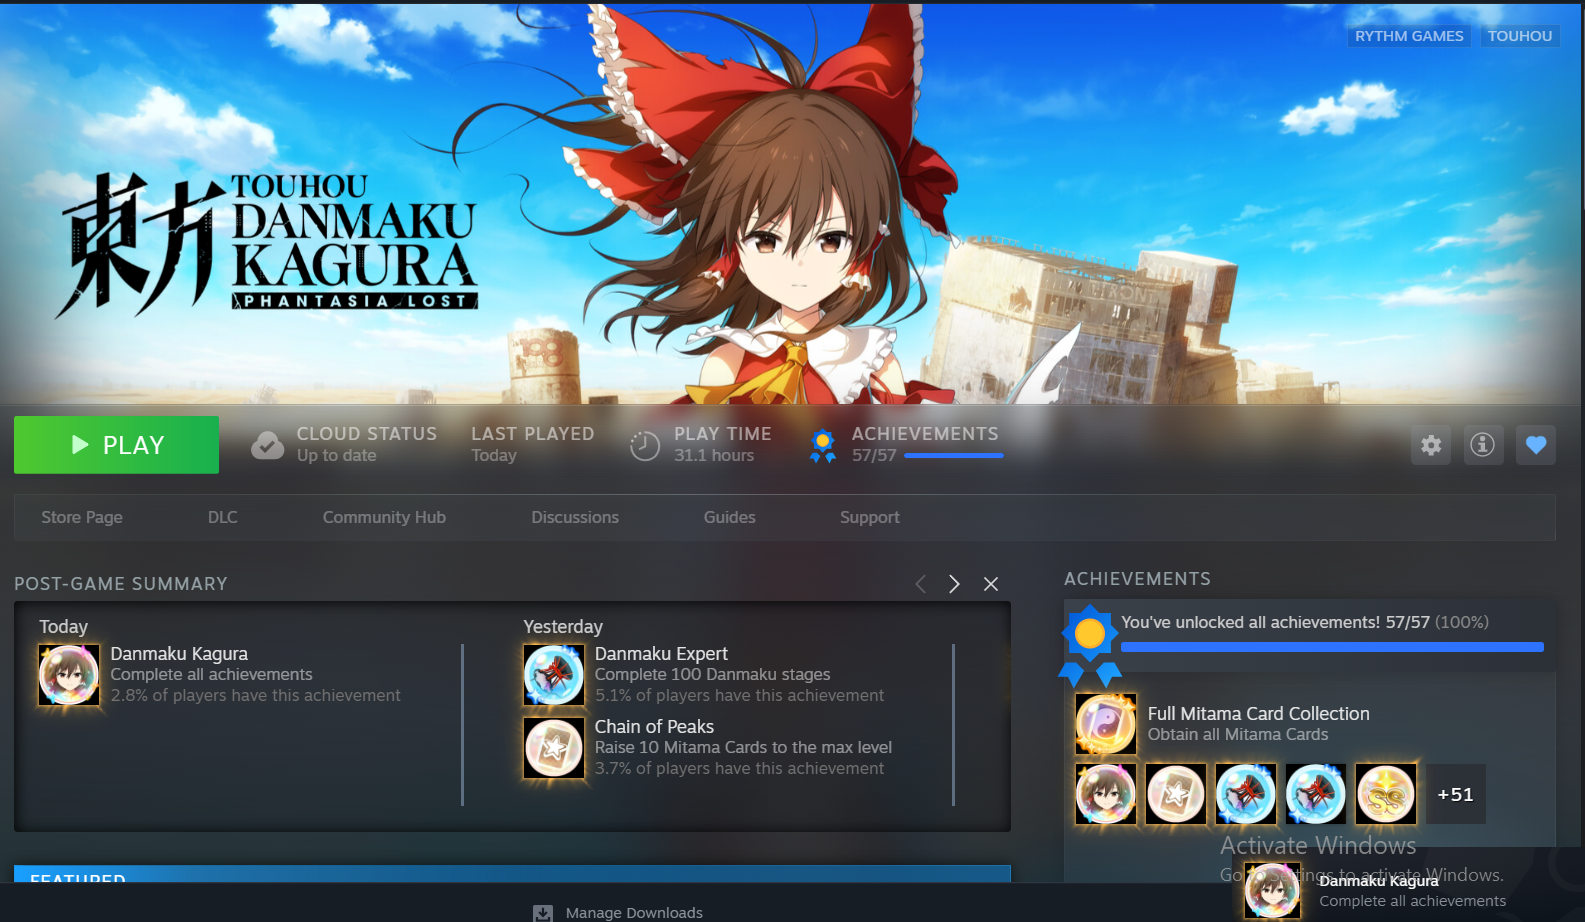
Task: Click 'Obtain all Mitama Cards' description
Action: pos(1238,735)
